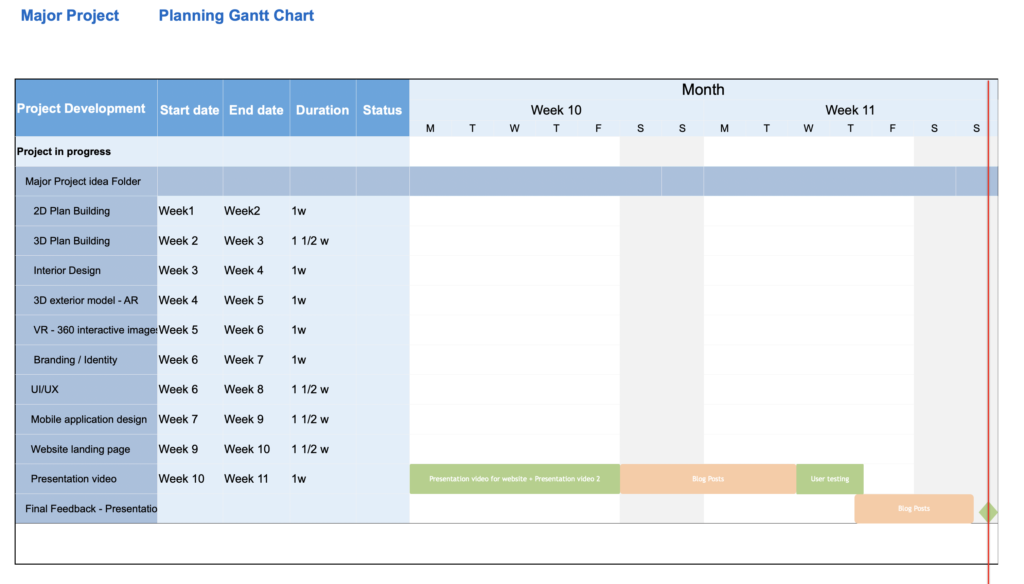Click the Week 10 timeline header
This screenshot has height=584, width=1024.
point(556,110)
